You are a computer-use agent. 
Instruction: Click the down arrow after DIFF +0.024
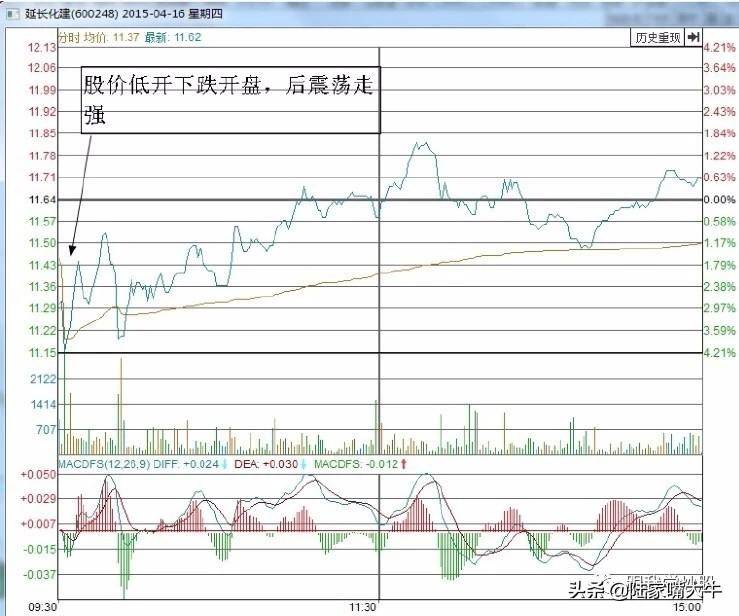tap(225, 464)
